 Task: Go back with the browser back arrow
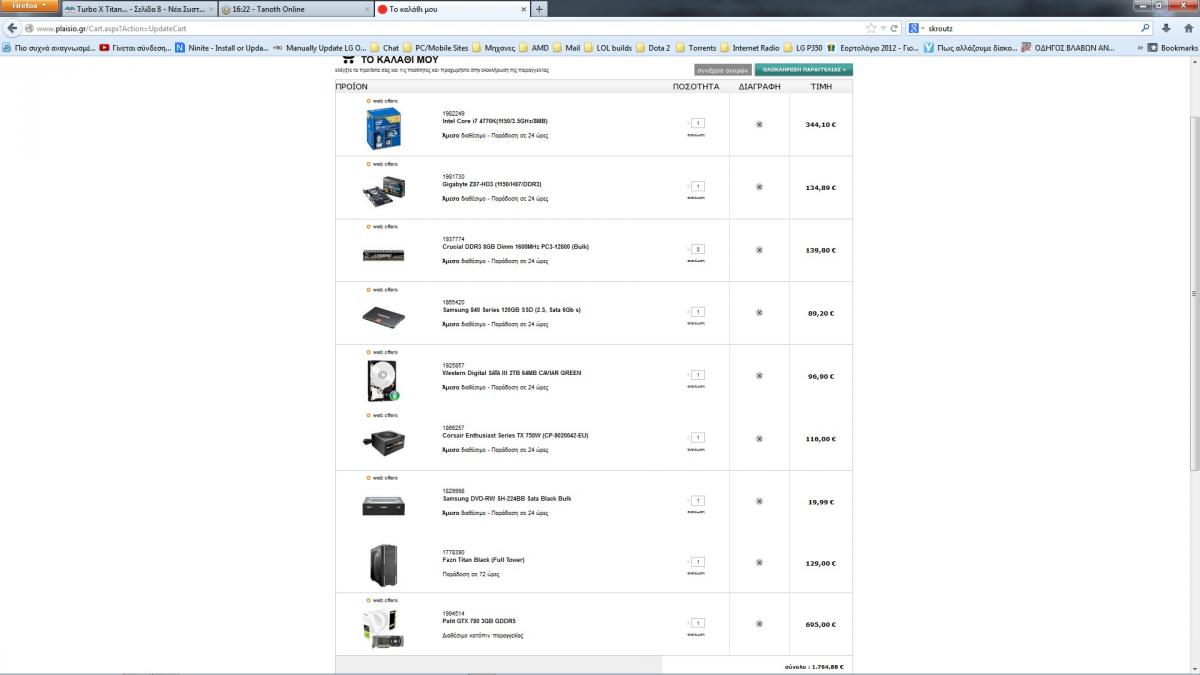(x=12, y=28)
